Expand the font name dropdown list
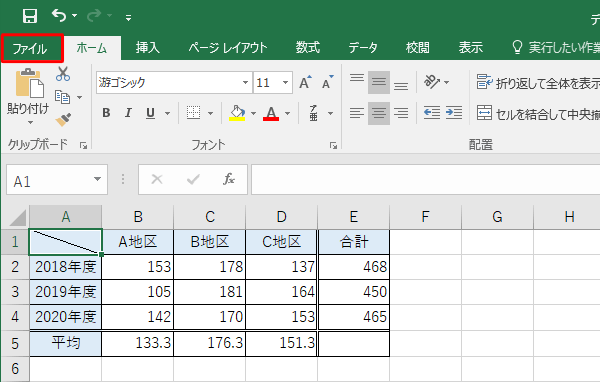The width and height of the screenshot is (600, 382). (245, 82)
